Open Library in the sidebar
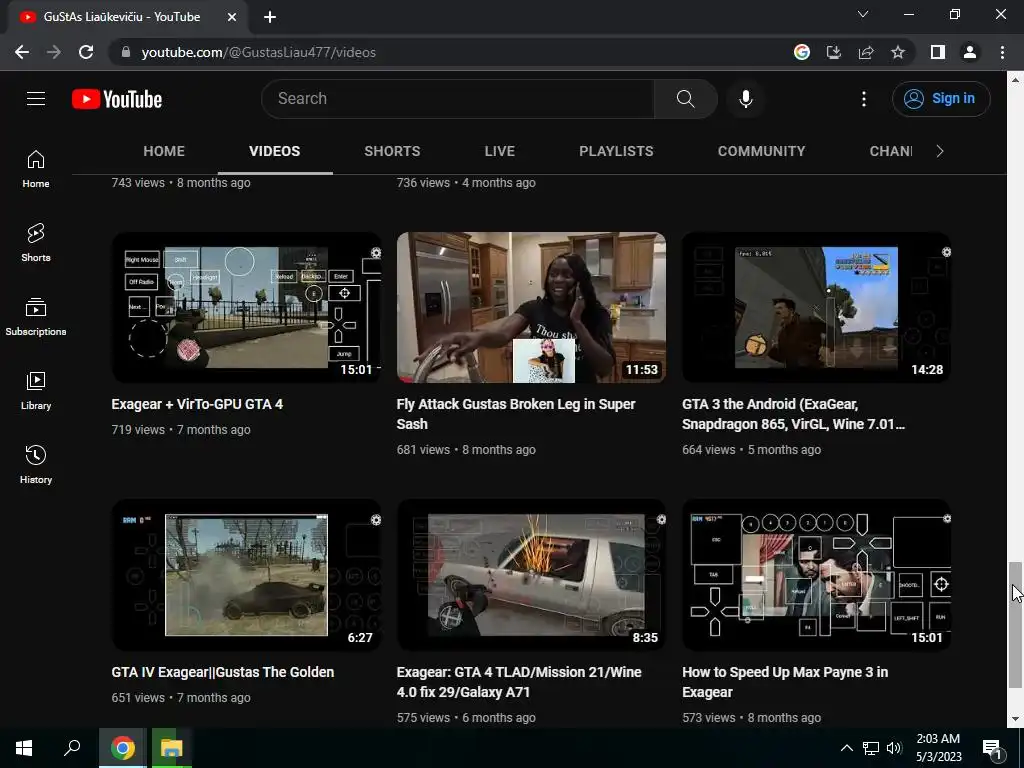The image size is (1024, 768). (x=36, y=391)
